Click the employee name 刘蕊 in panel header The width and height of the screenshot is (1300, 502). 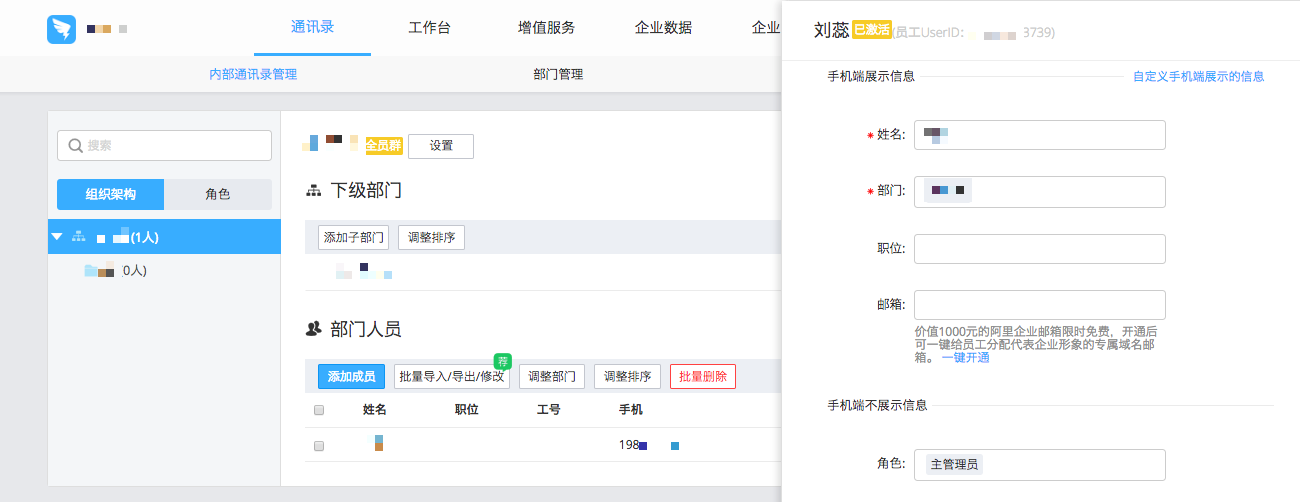click(832, 31)
